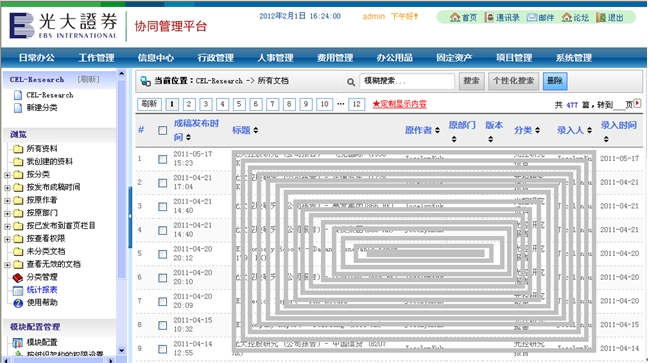
Task: Open the 定制显示内容 link
Action: [x=400, y=104]
